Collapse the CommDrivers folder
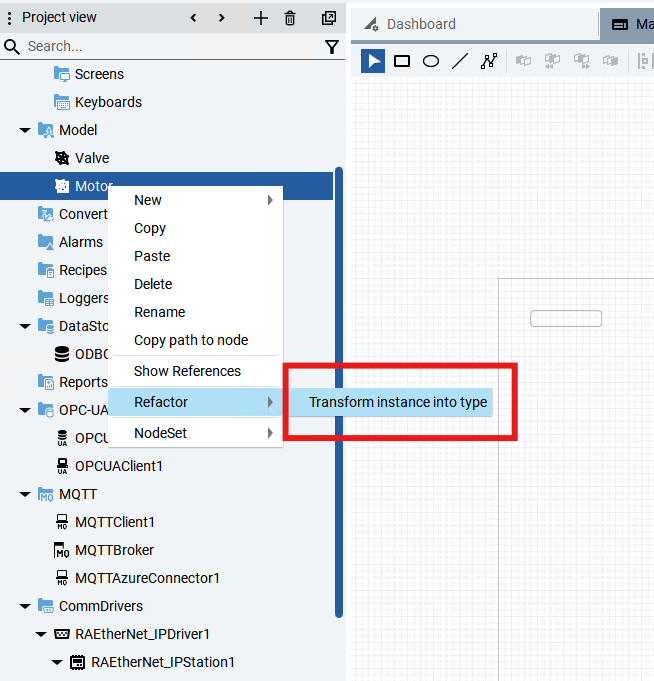Image resolution: width=654 pixels, height=681 pixels. tap(25, 606)
